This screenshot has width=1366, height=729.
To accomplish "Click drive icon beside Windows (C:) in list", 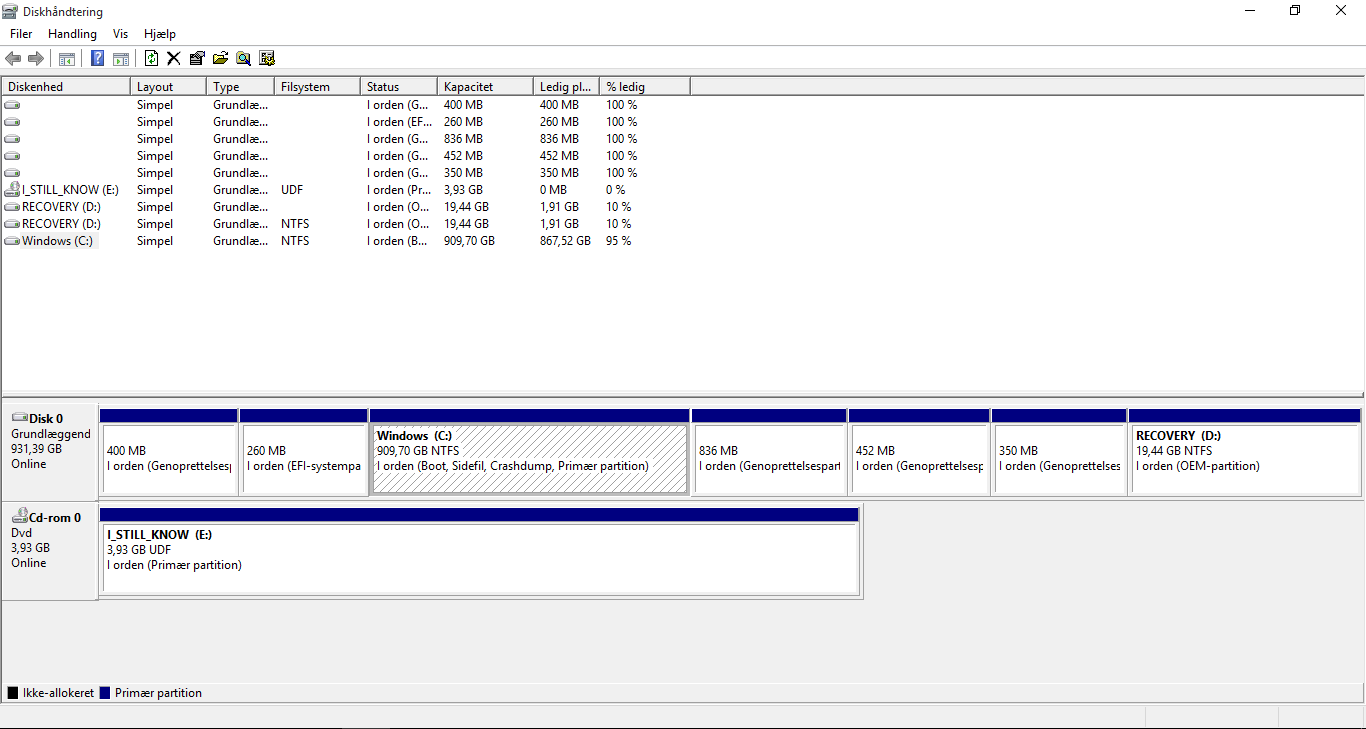I will (x=12, y=241).
